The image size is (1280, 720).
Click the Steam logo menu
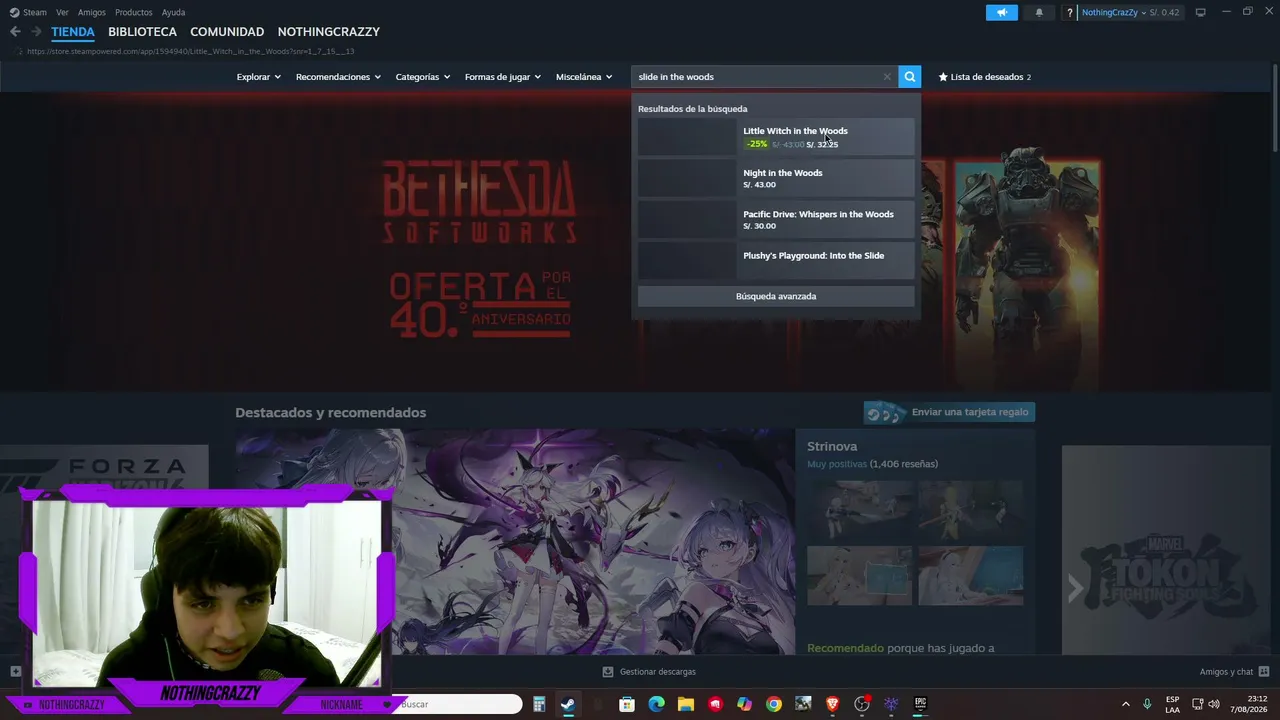point(28,12)
